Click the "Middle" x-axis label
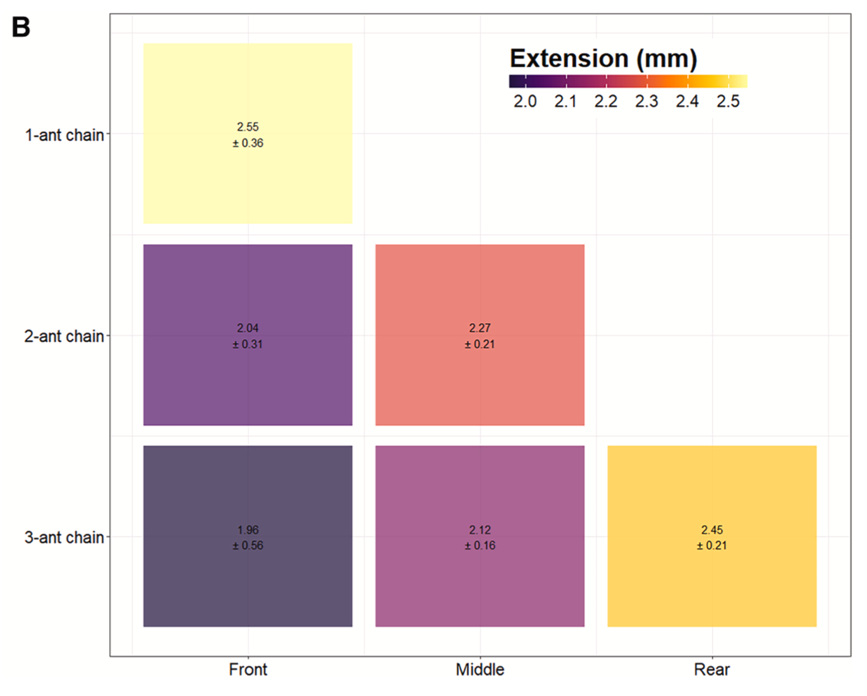Image resolution: width=867 pixels, height=696 pixels. (480, 669)
